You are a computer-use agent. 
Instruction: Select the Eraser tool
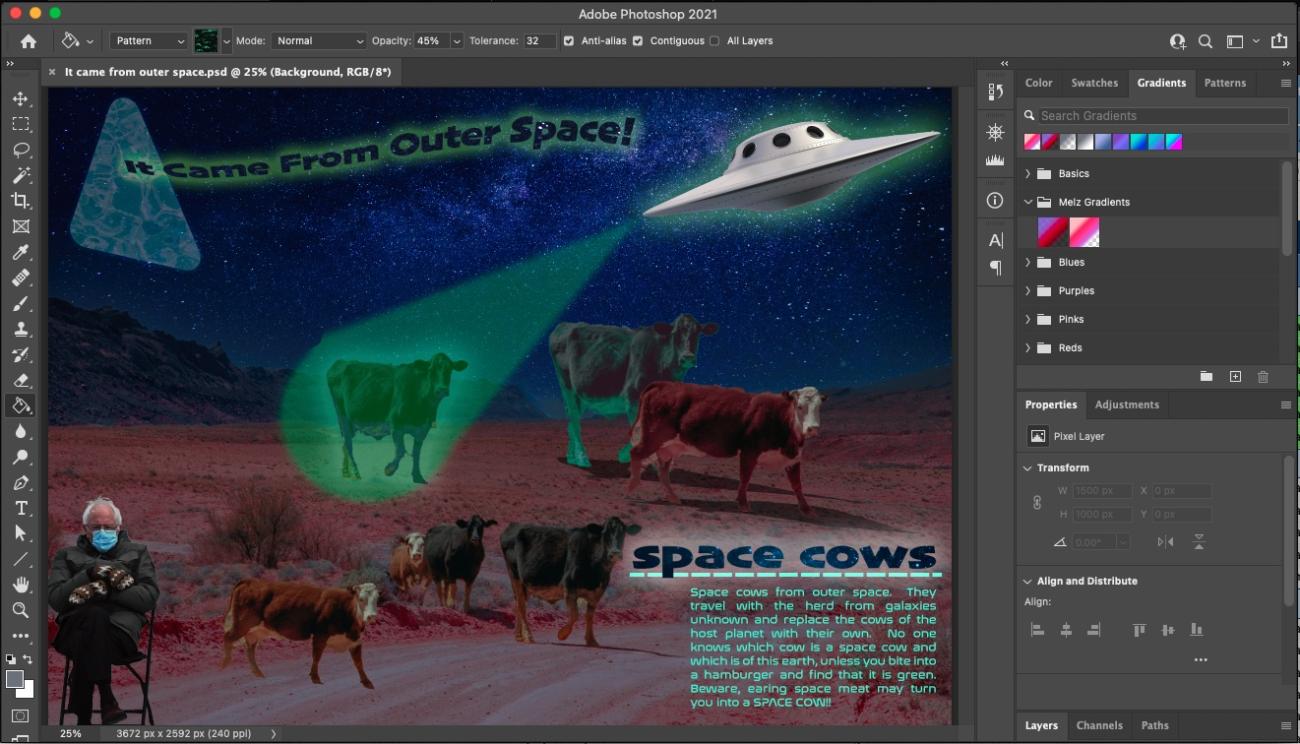(21, 380)
